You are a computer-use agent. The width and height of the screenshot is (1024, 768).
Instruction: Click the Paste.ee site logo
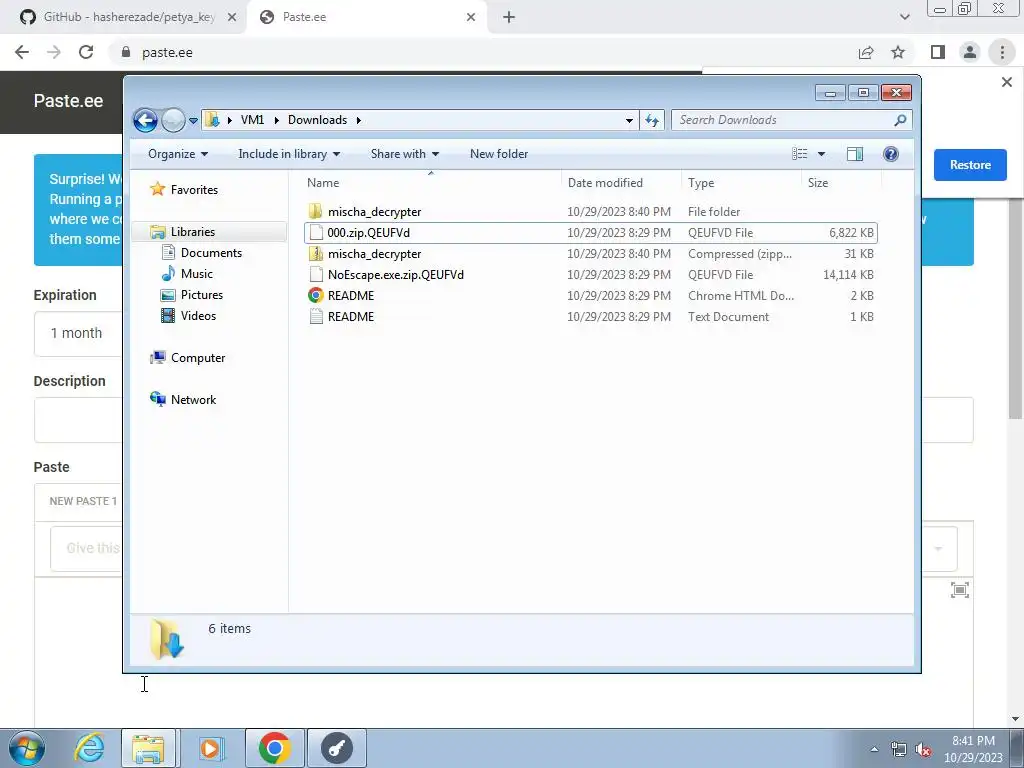point(69,101)
